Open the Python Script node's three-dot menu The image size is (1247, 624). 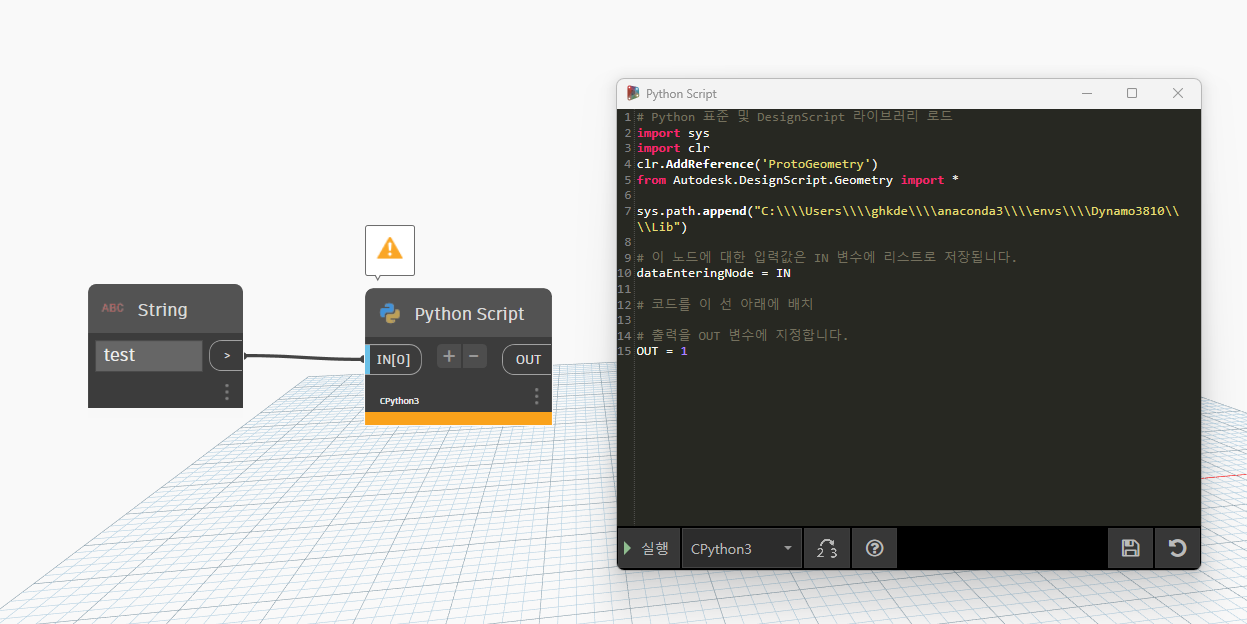(x=537, y=396)
